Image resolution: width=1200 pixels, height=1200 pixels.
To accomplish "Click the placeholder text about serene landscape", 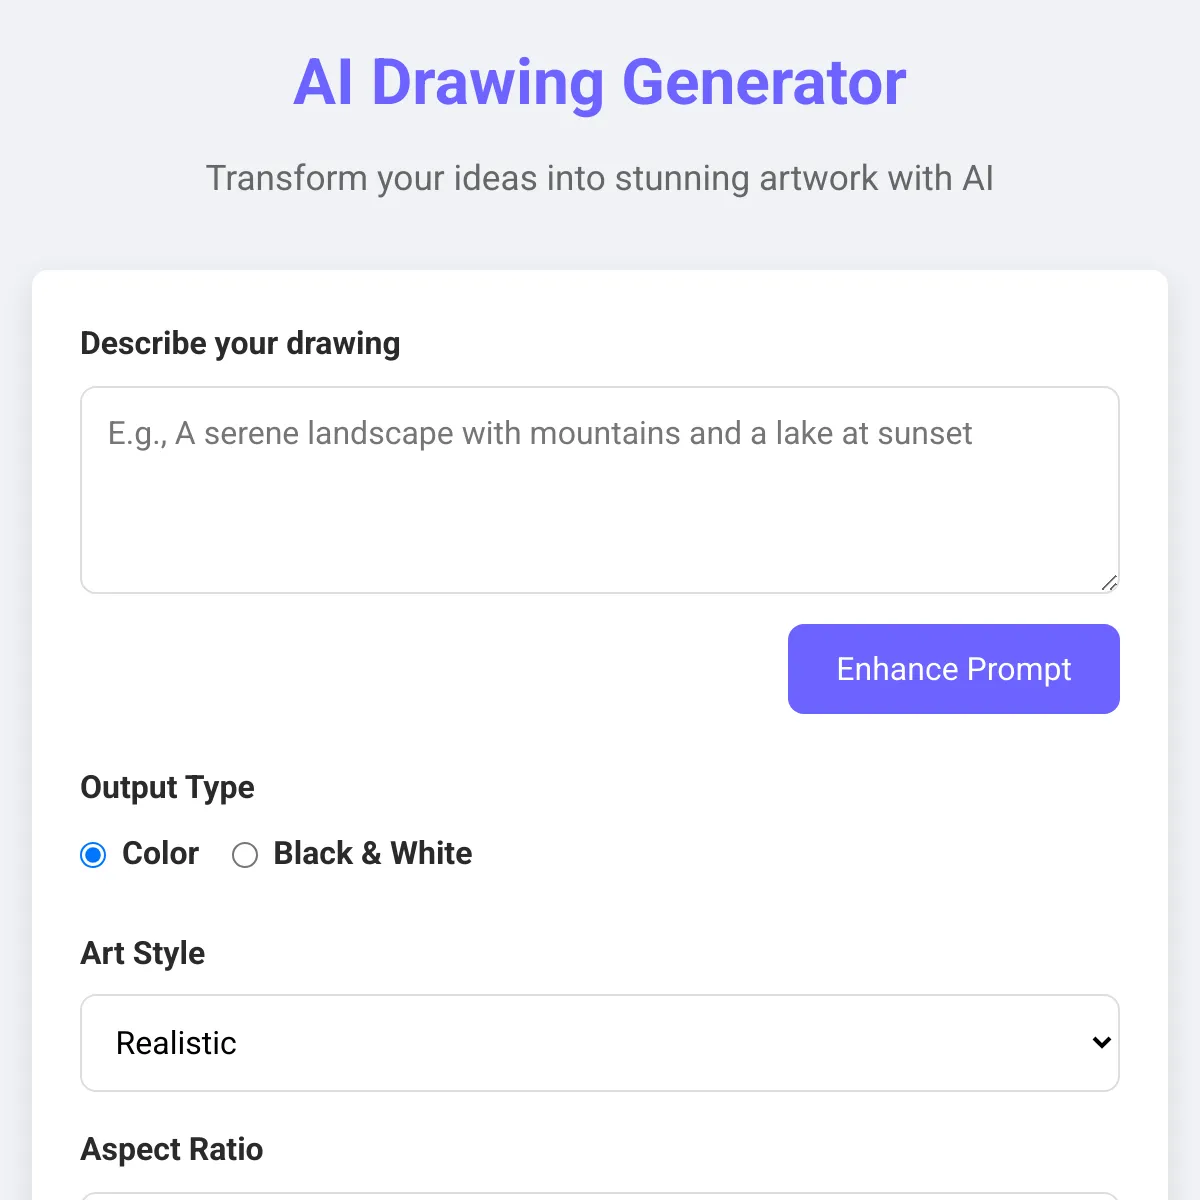I will (x=540, y=433).
